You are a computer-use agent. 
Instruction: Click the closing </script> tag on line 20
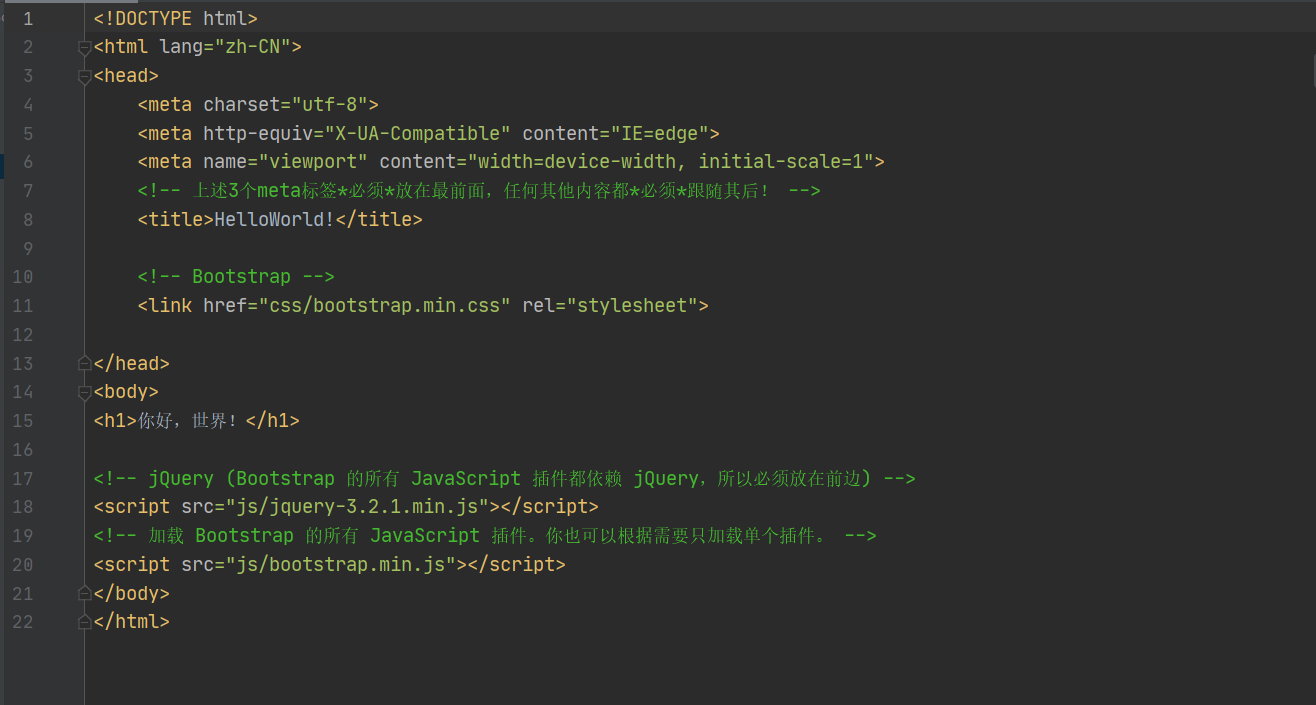tap(516, 565)
